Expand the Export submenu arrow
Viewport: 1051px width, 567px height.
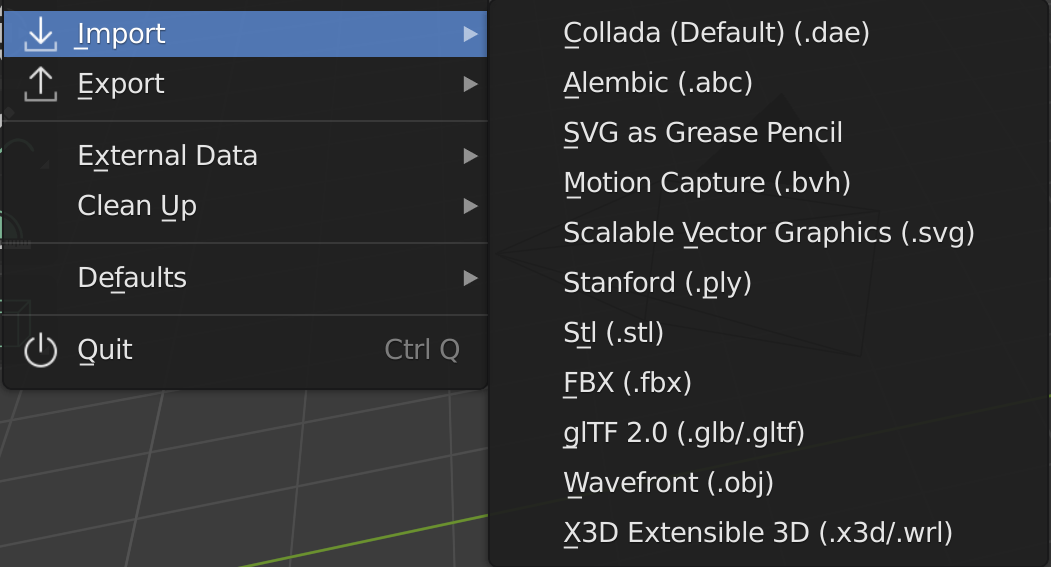[x=471, y=84]
